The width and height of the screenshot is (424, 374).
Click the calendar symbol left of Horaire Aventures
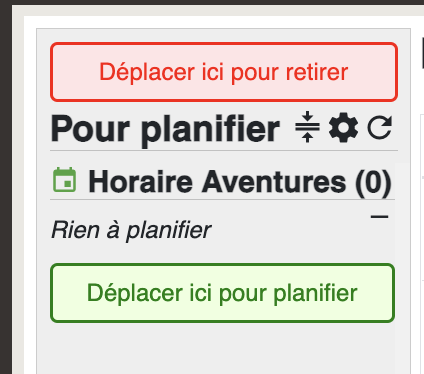click(65, 180)
